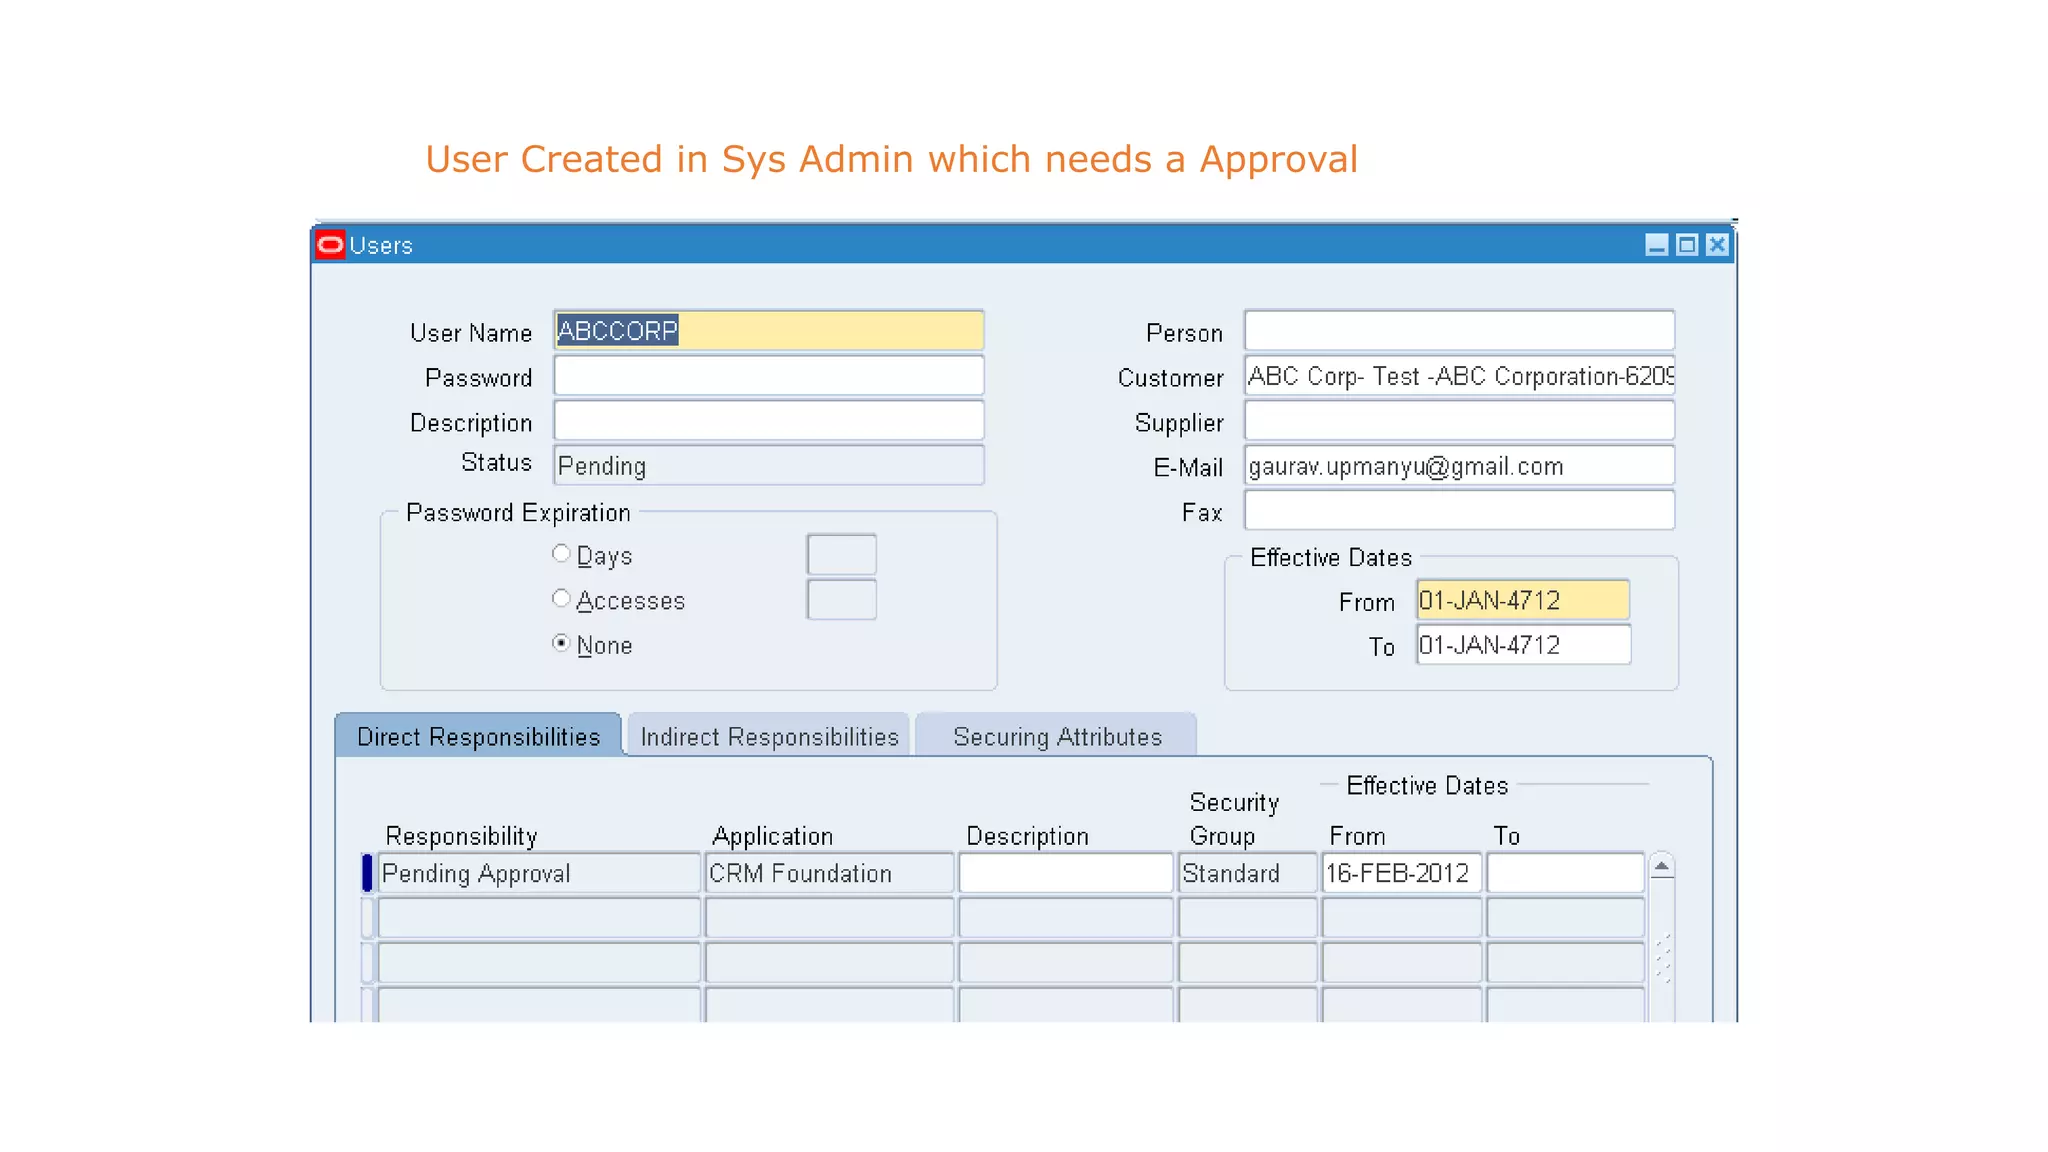Click the 16-FEB-2012 From date cell
2048x1152 pixels.
coord(1401,873)
